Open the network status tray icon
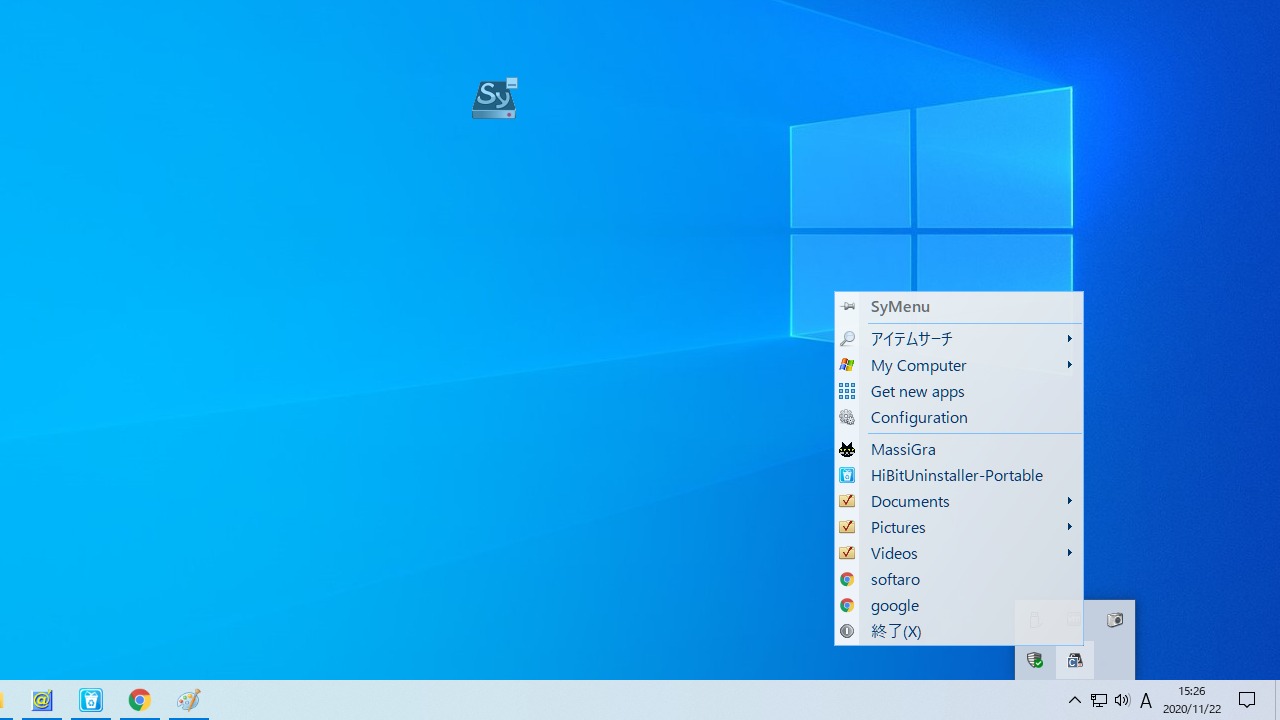1280x720 pixels. pyautogui.click(x=1098, y=700)
